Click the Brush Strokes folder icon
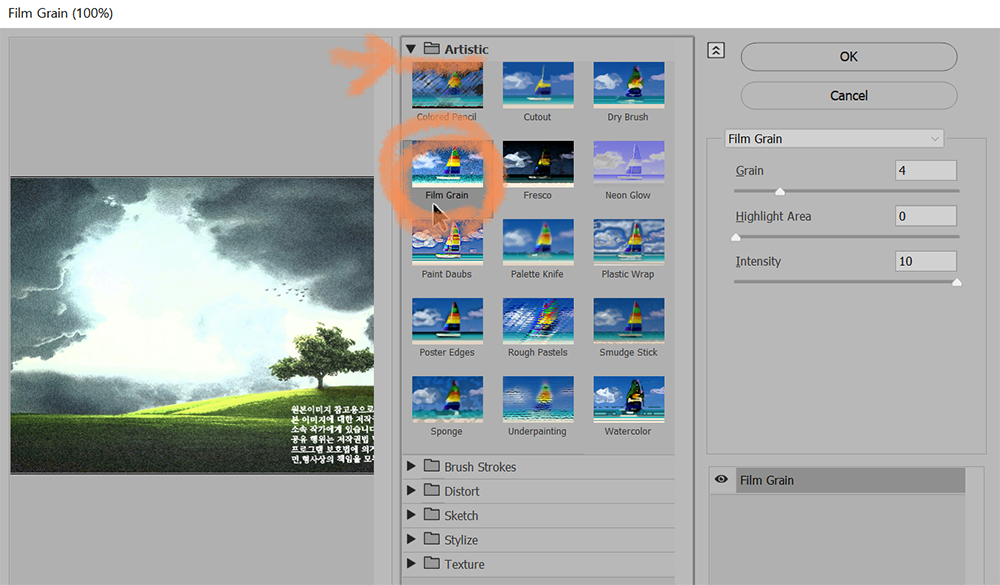Viewport: 1000px width, 585px height. tap(432, 466)
